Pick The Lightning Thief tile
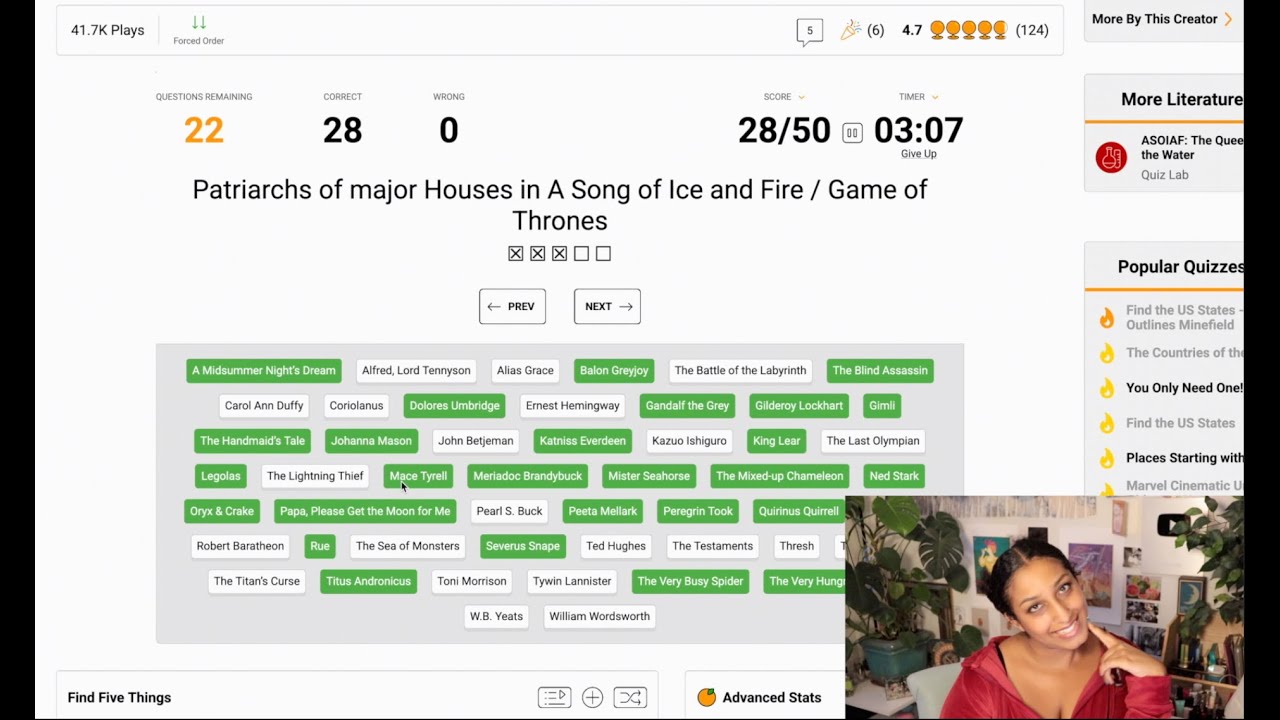 tap(315, 476)
